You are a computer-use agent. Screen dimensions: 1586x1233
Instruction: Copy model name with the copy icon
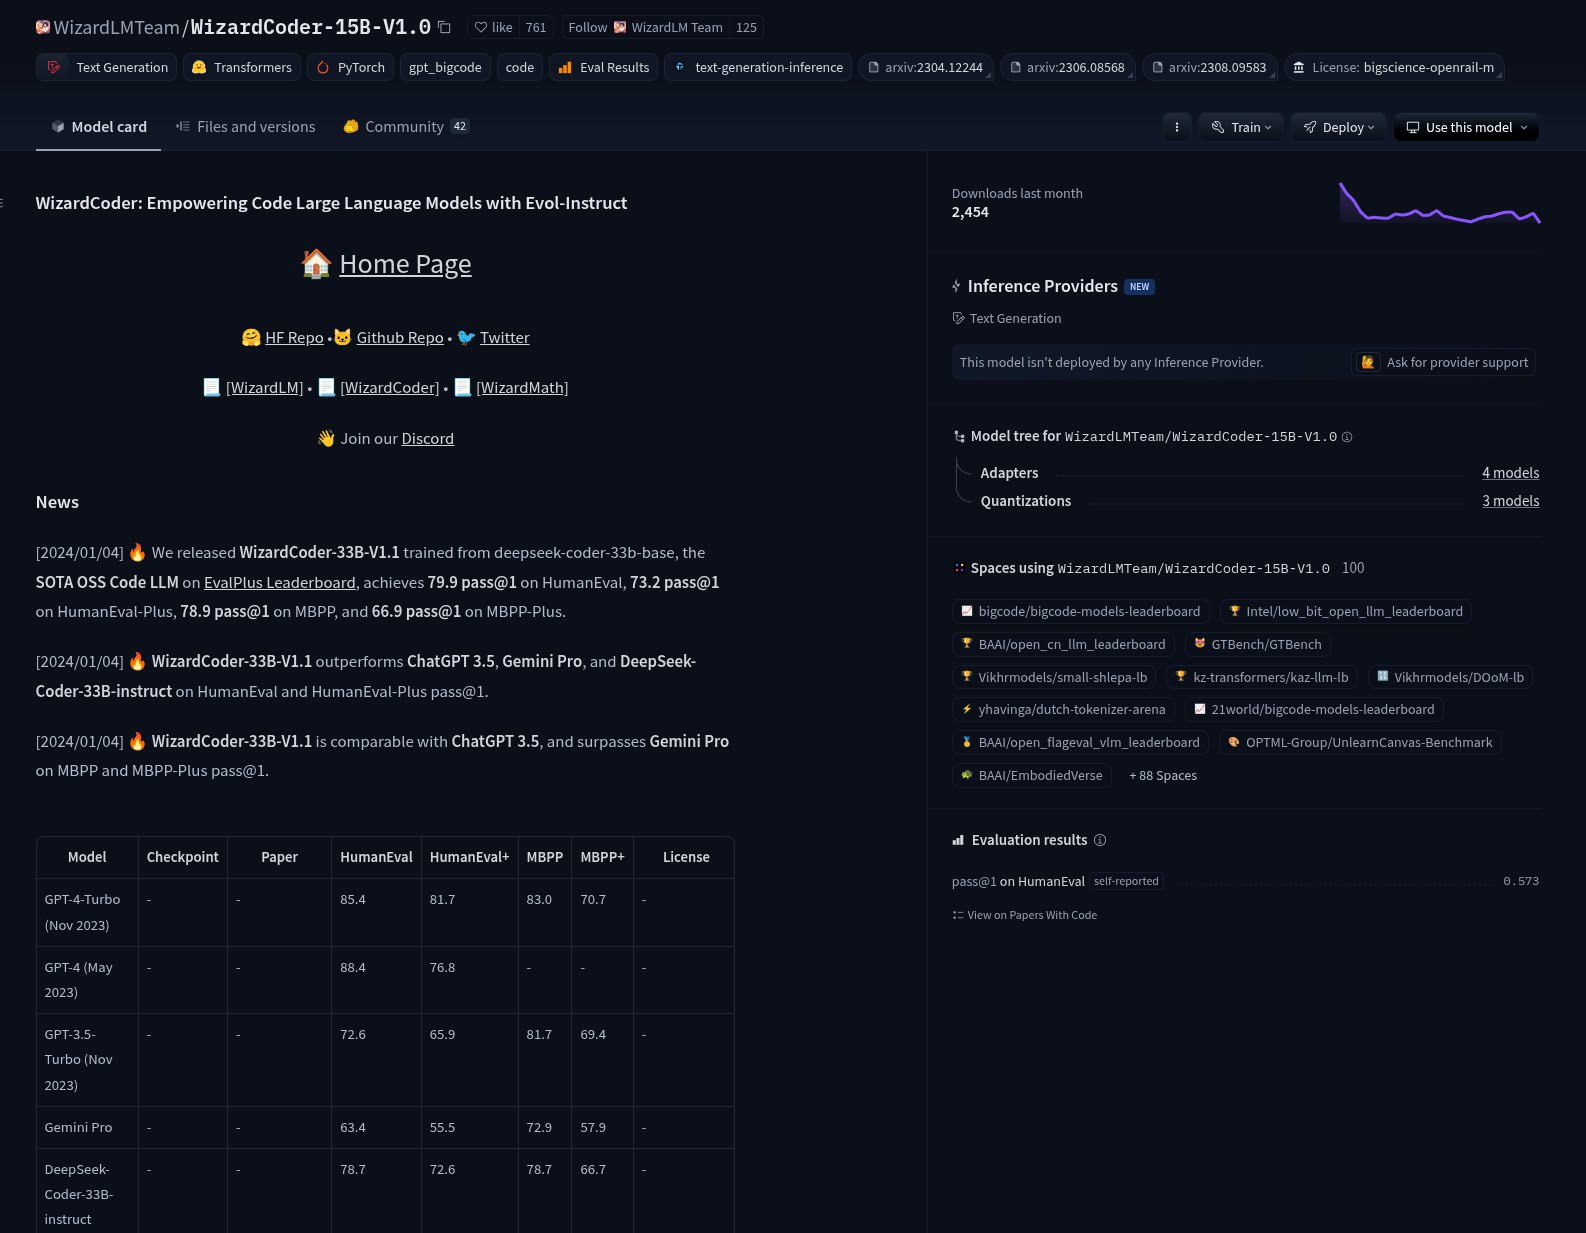pos(444,27)
